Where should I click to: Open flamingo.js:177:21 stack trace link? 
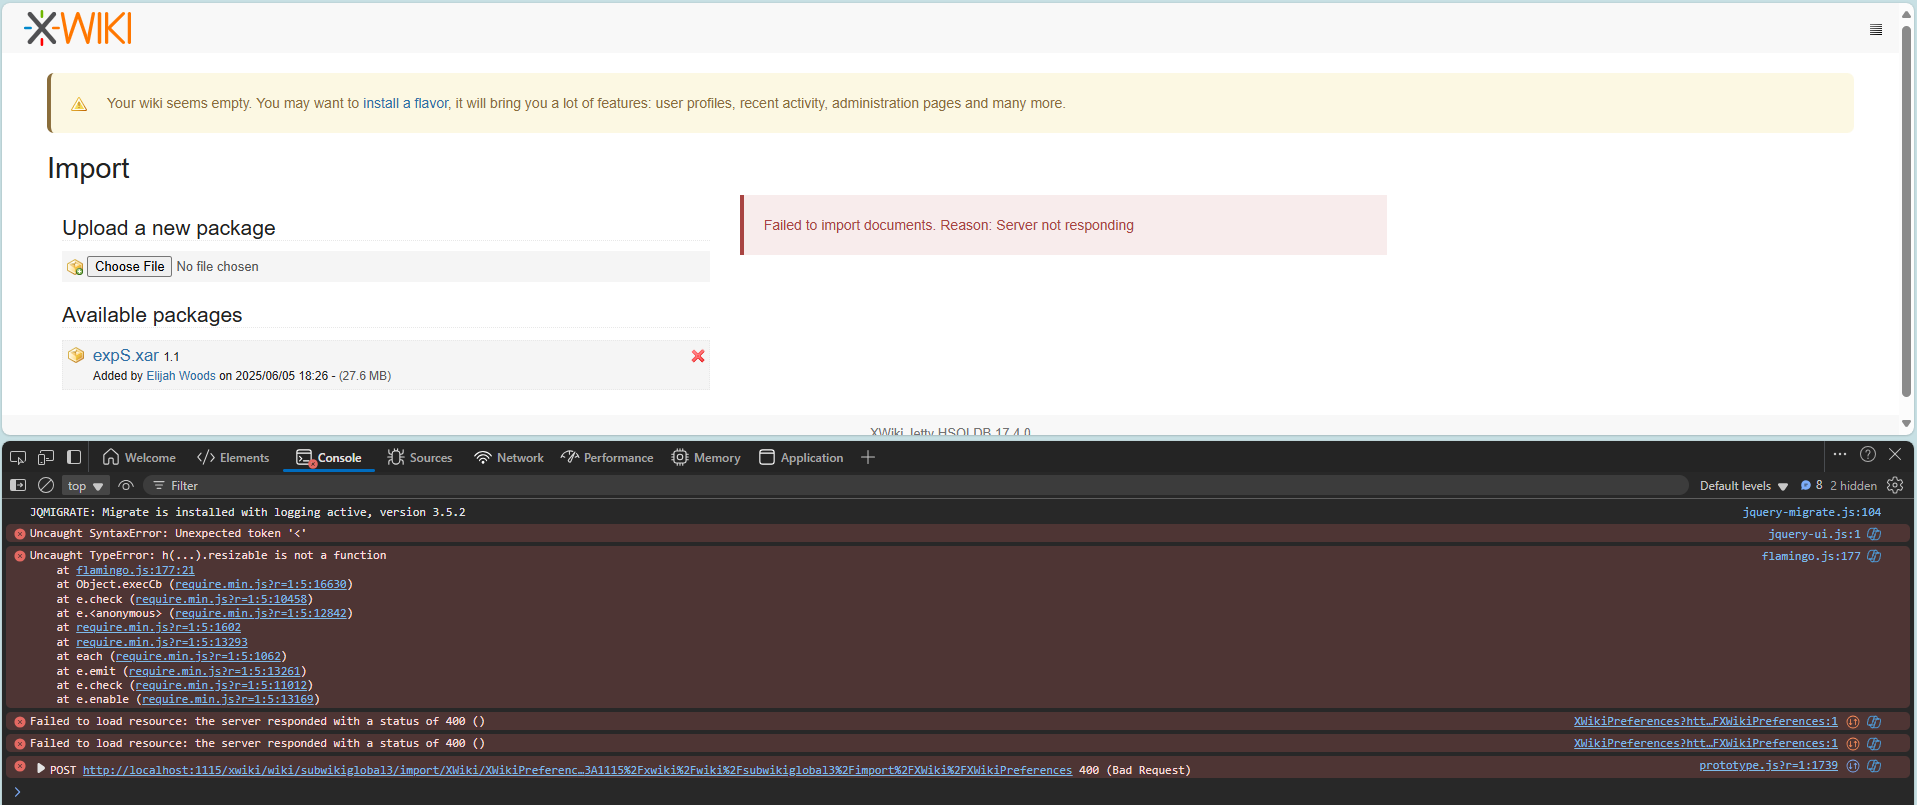135,570
